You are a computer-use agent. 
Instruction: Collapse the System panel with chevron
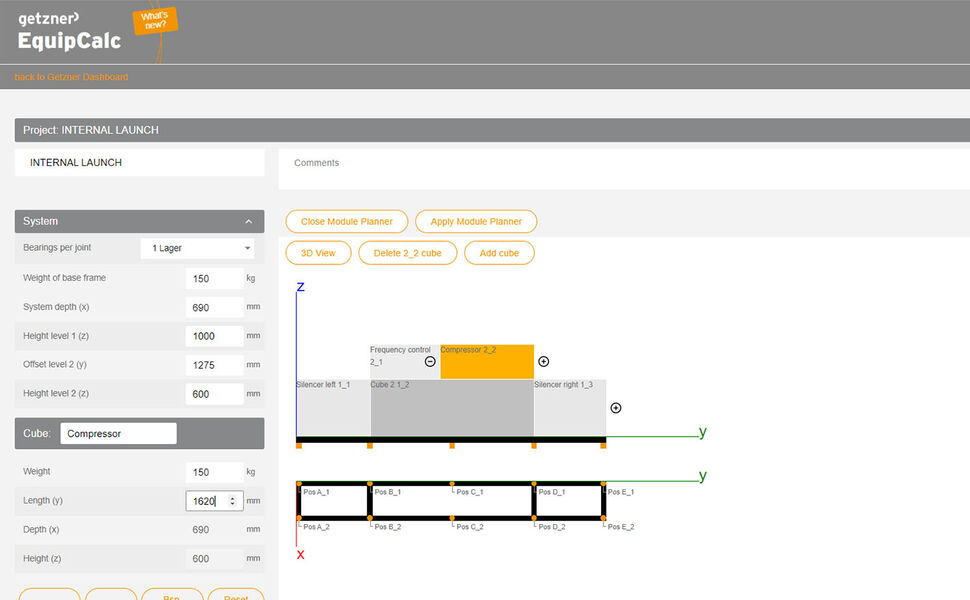pos(248,221)
